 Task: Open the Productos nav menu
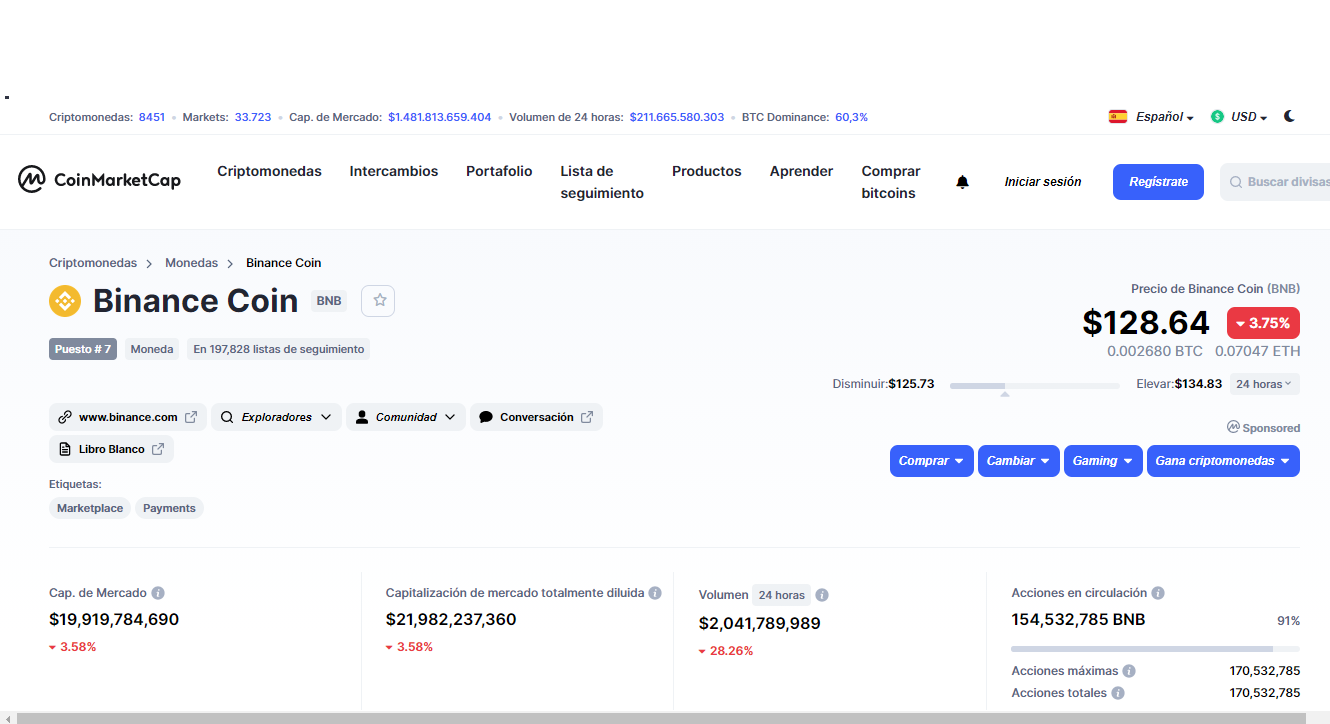coord(707,171)
